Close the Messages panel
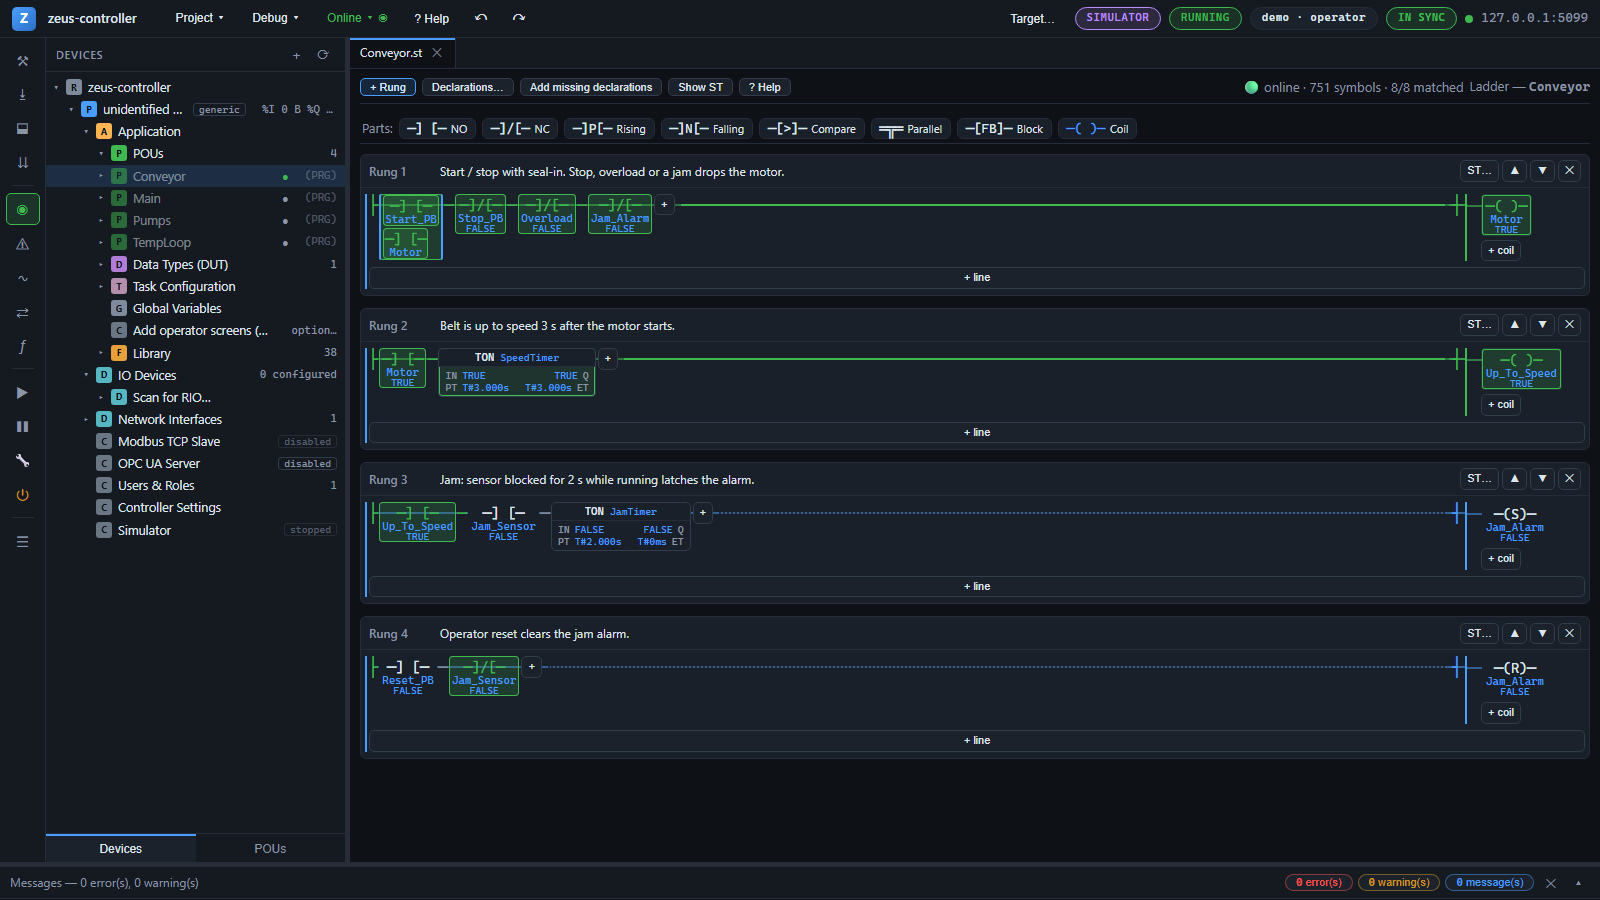This screenshot has width=1600, height=900. (1551, 883)
